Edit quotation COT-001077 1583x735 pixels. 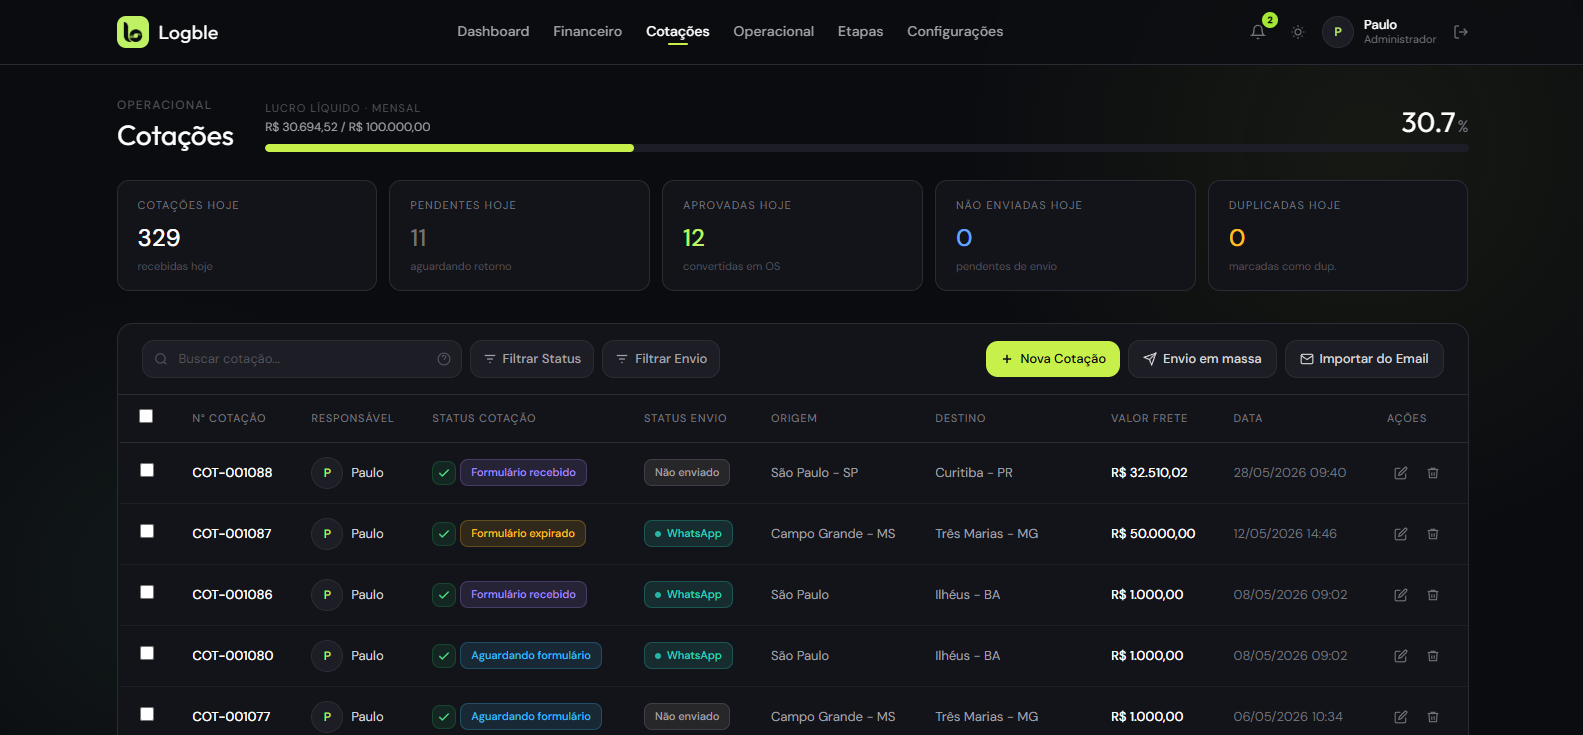tap(1401, 717)
